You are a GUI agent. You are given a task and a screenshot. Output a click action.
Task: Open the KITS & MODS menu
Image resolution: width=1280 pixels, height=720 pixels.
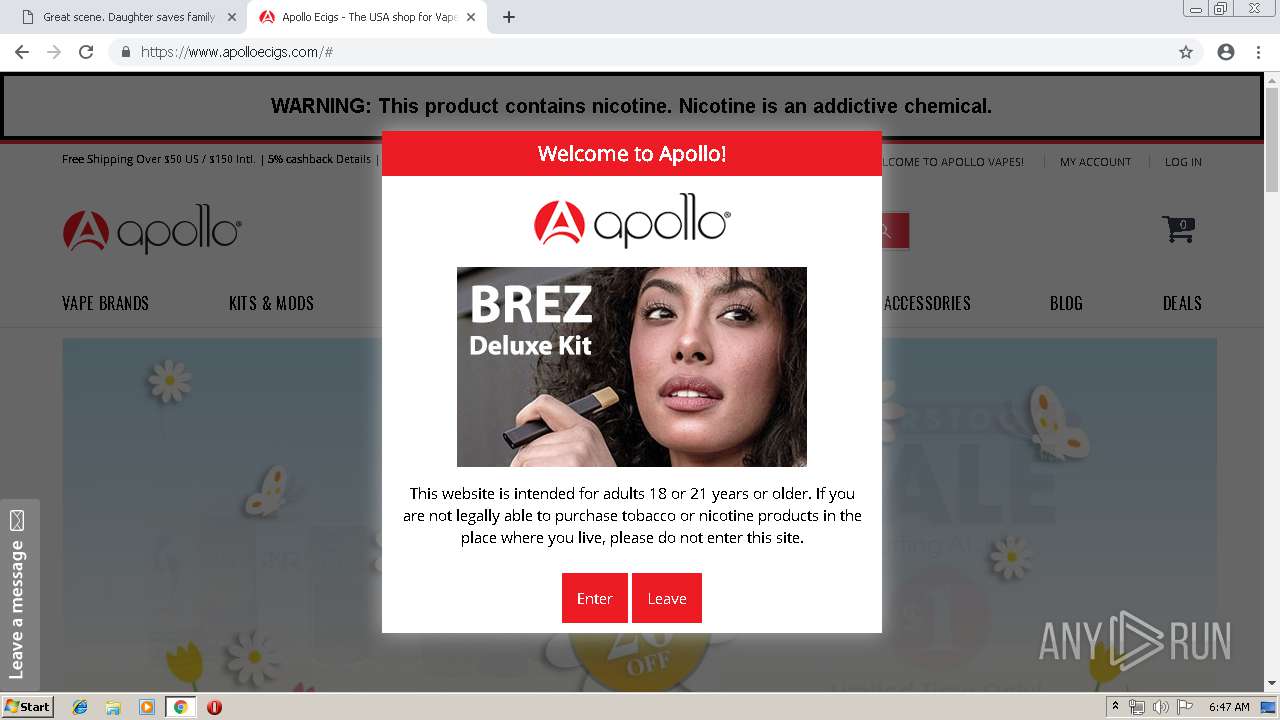tap(271, 303)
